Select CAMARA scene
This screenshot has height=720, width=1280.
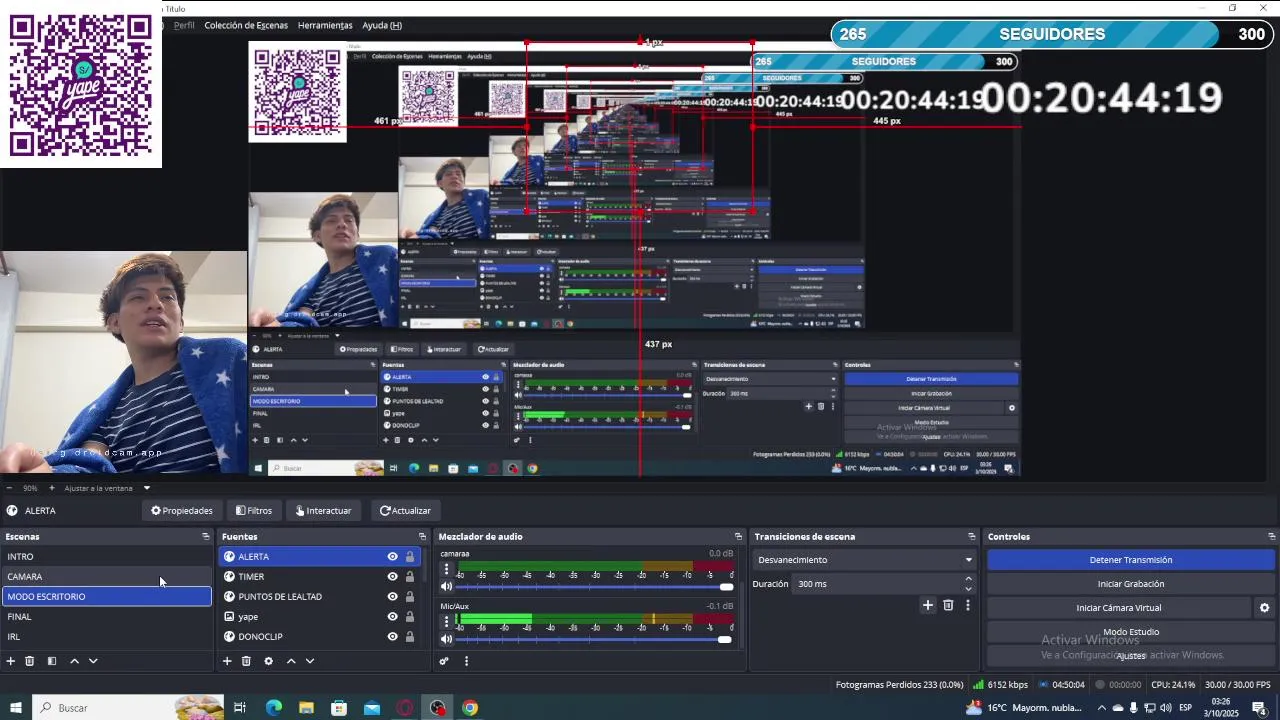[x=107, y=577]
